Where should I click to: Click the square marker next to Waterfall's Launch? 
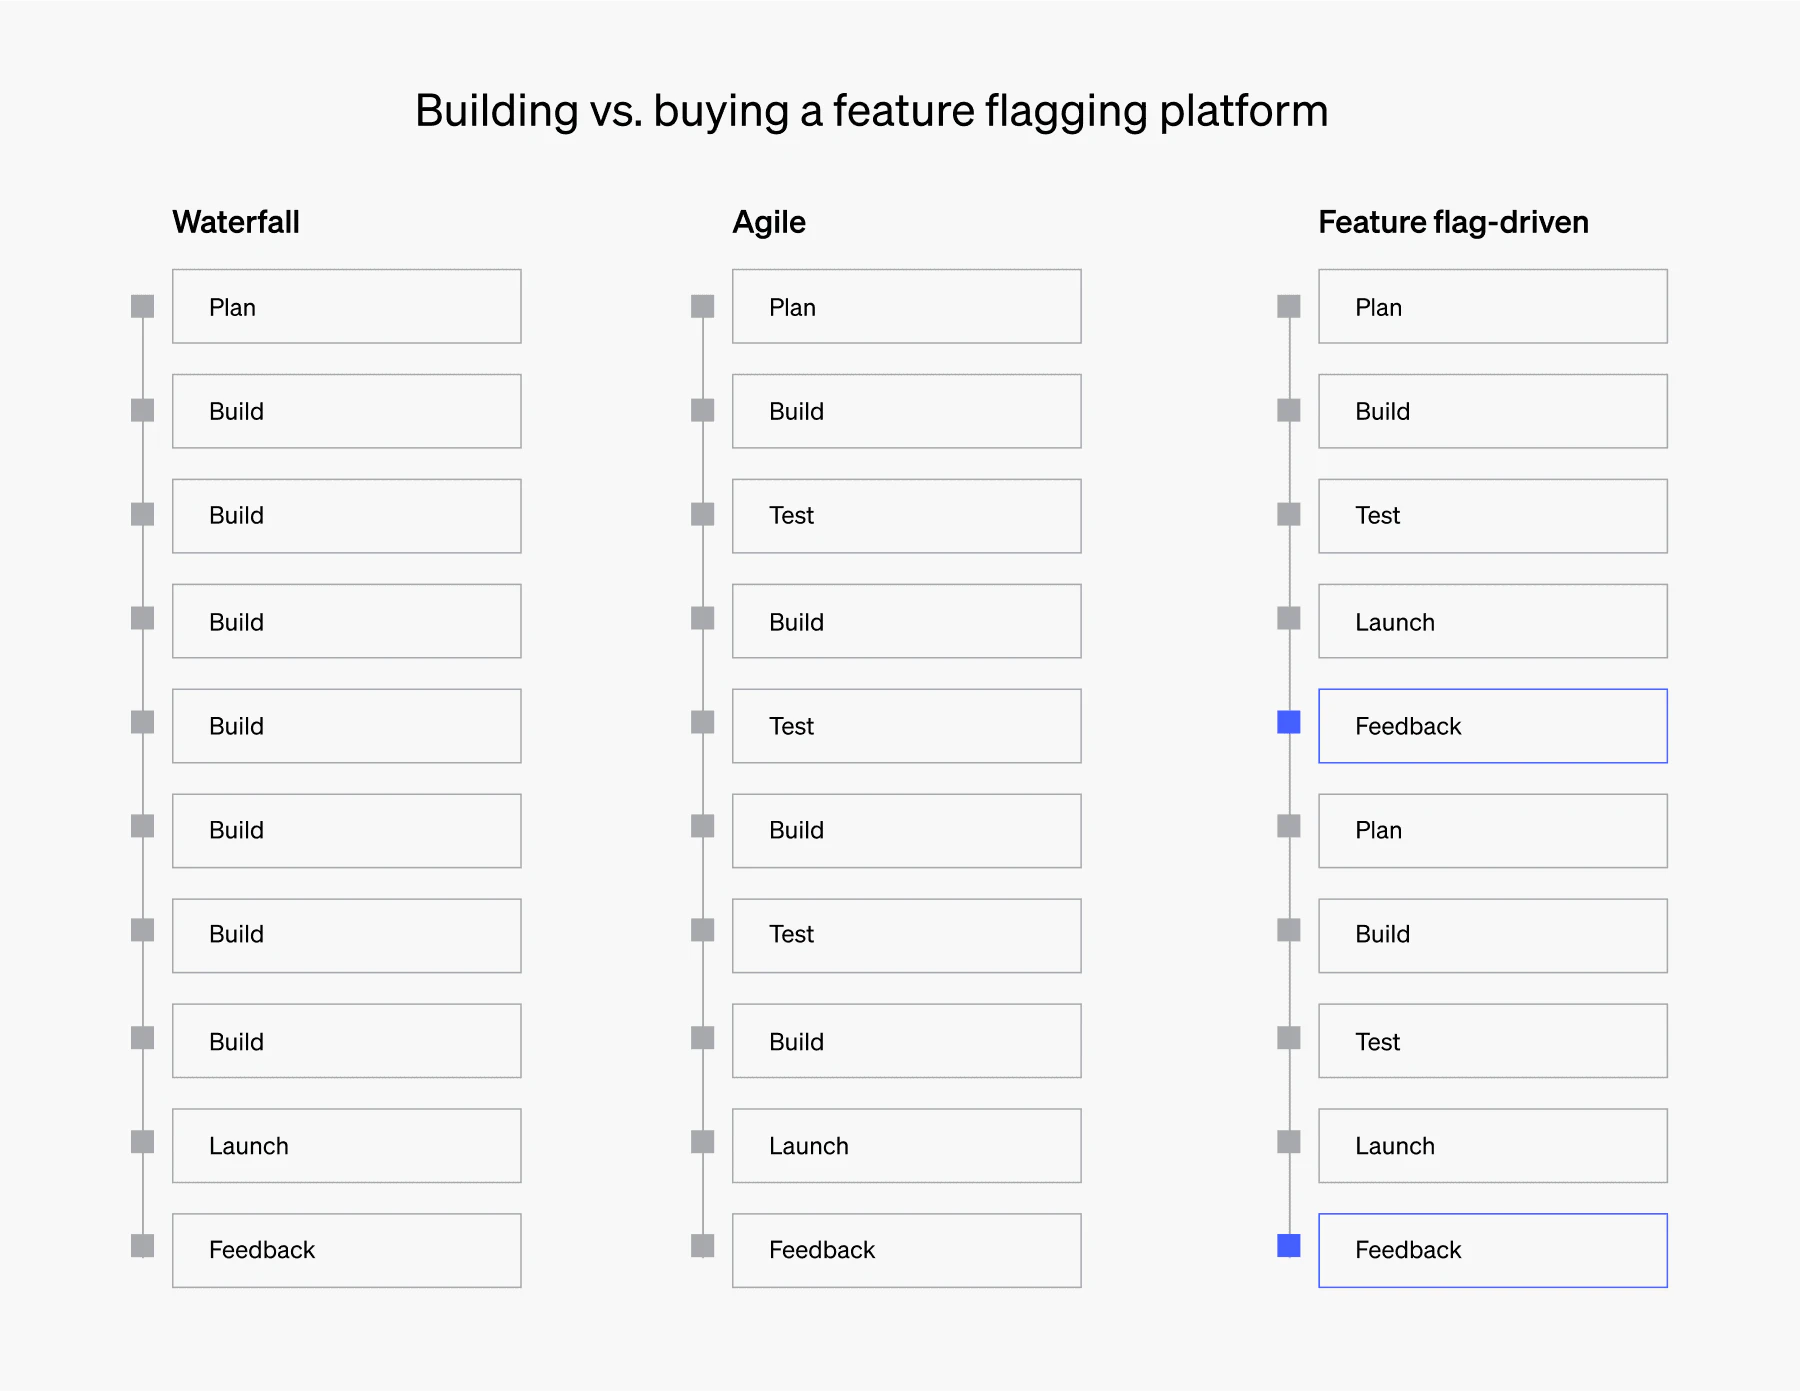[143, 1142]
